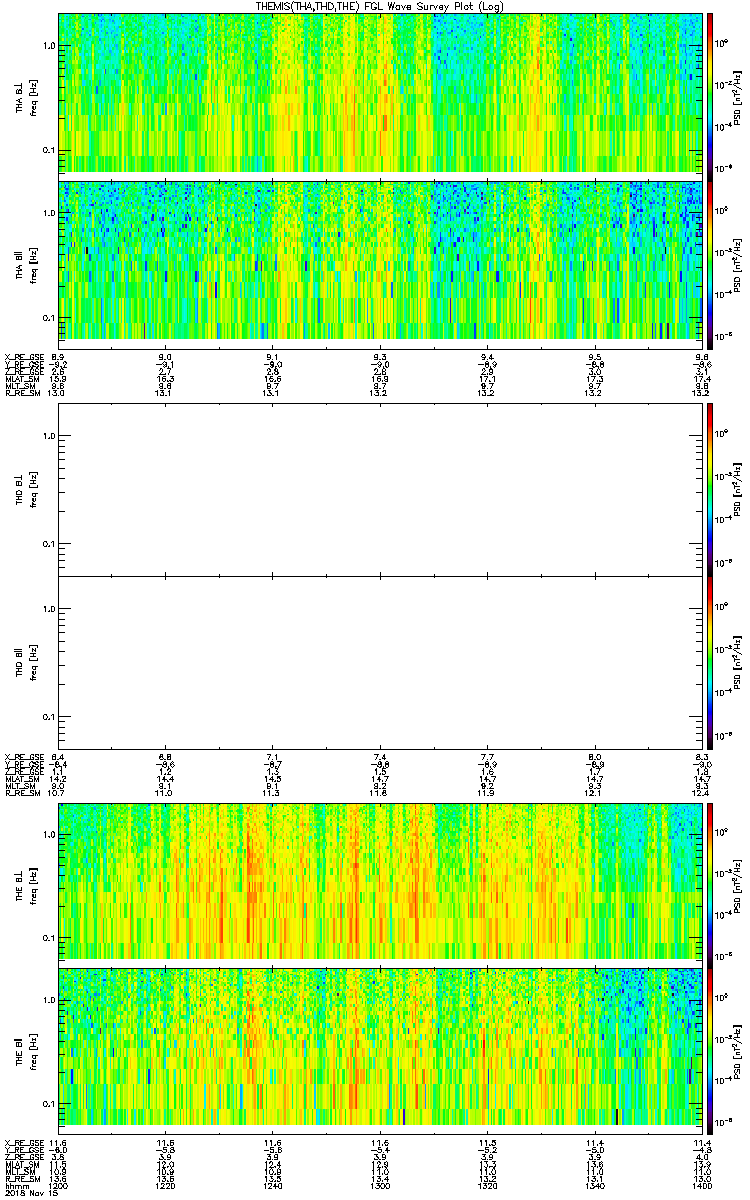Click the '1220' time tick label
The width and height of the screenshot is (750, 1200).
point(165,1185)
